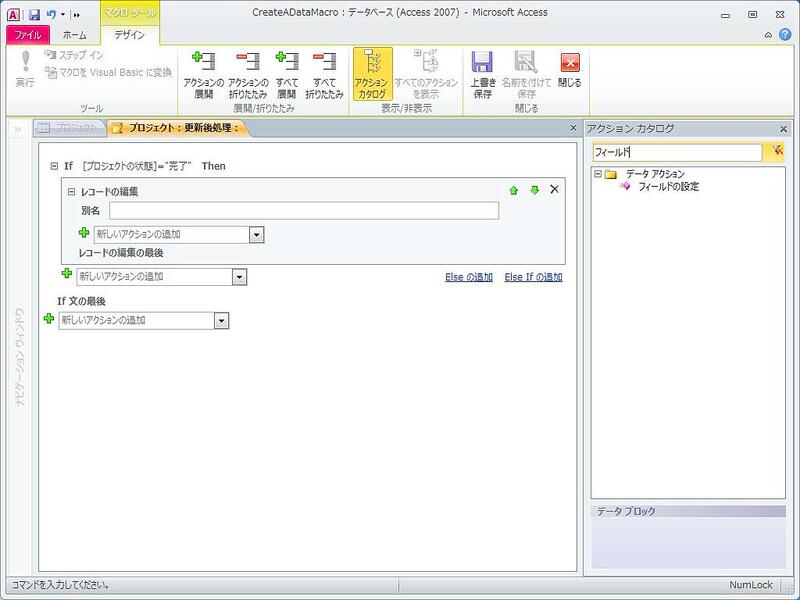
Task: Minimize the ribbon with caret icon
Action: [x=768, y=35]
